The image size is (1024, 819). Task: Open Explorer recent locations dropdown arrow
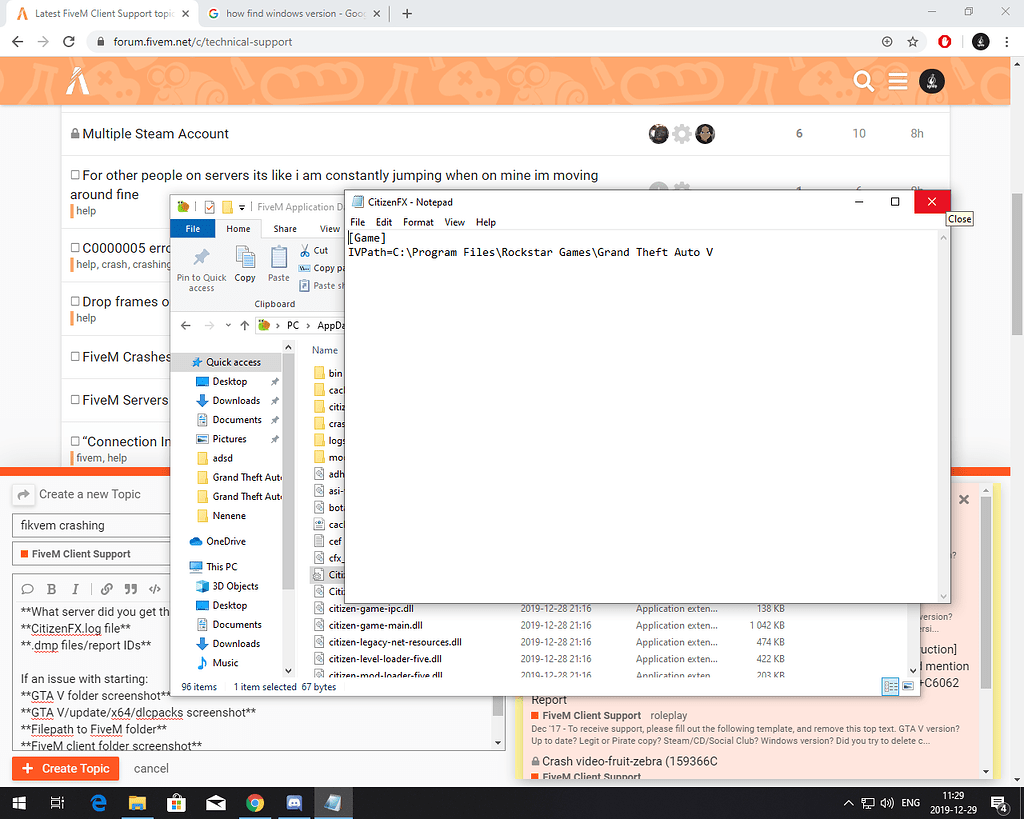(228, 325)
